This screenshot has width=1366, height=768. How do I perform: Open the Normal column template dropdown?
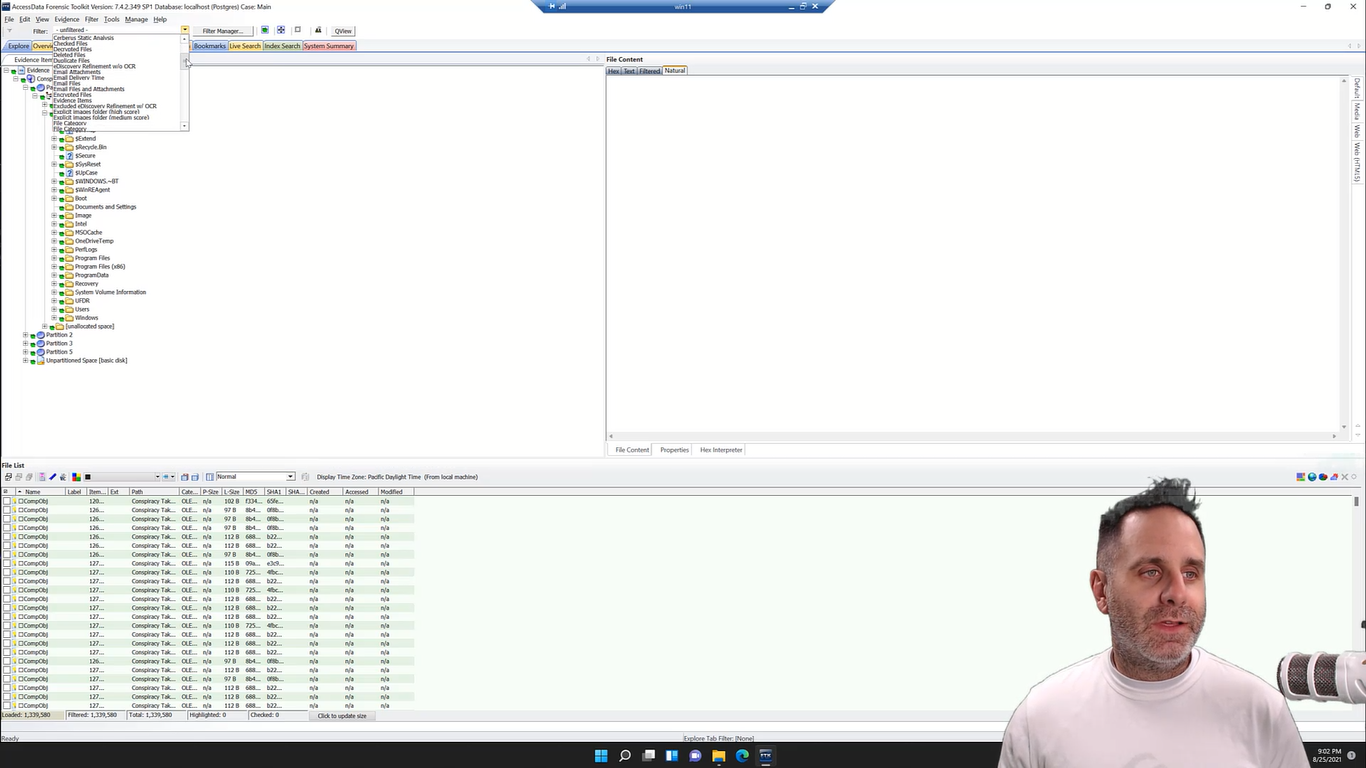pyautogui.click(x=290, y=477)
